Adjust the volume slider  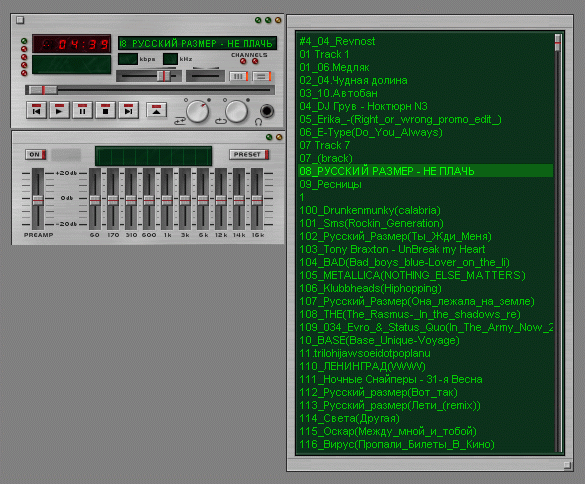(x=149, y=76)
